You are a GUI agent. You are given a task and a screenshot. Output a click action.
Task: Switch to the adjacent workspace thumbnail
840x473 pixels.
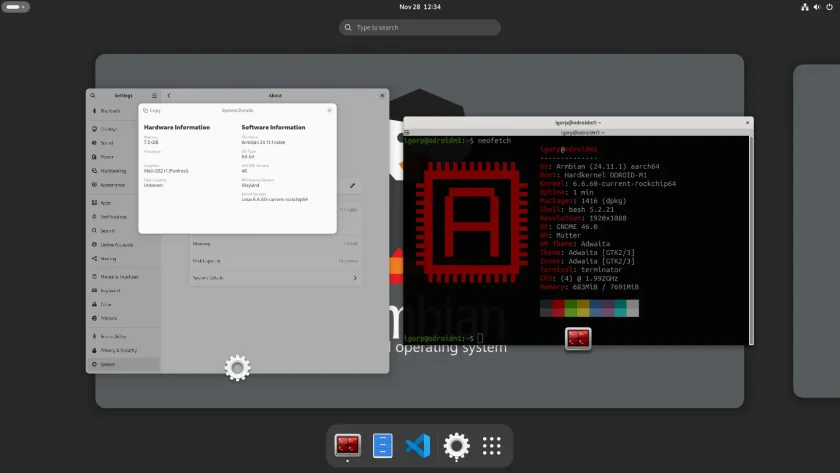[816, 231]
